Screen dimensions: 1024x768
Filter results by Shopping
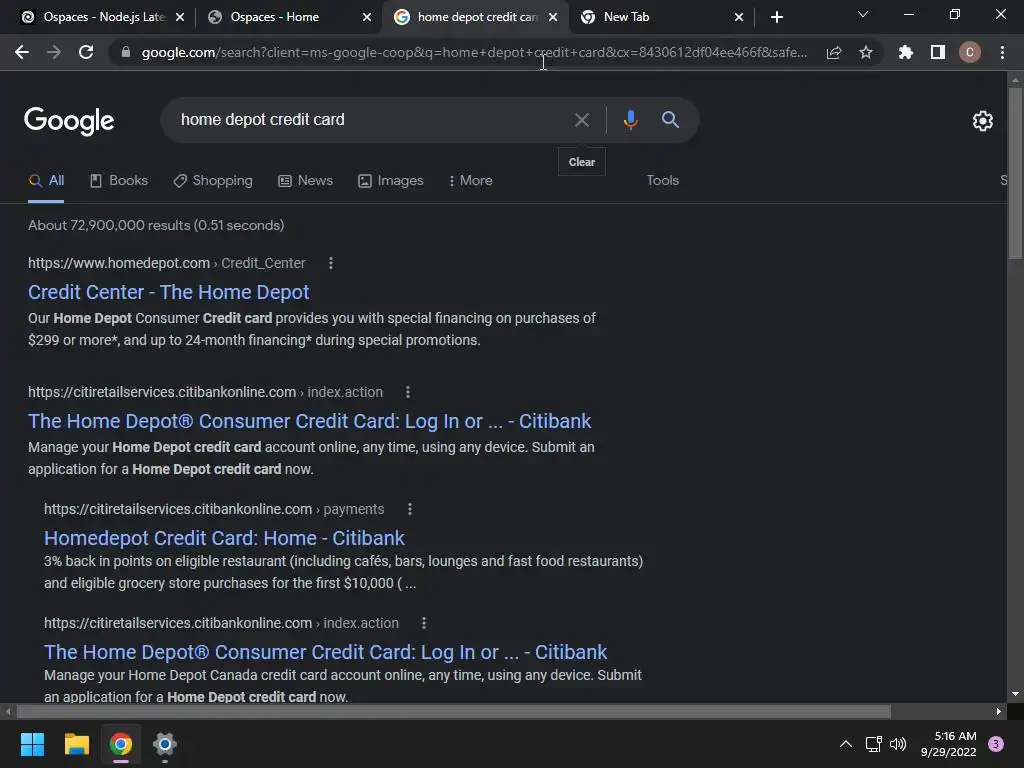pos(213,181)
